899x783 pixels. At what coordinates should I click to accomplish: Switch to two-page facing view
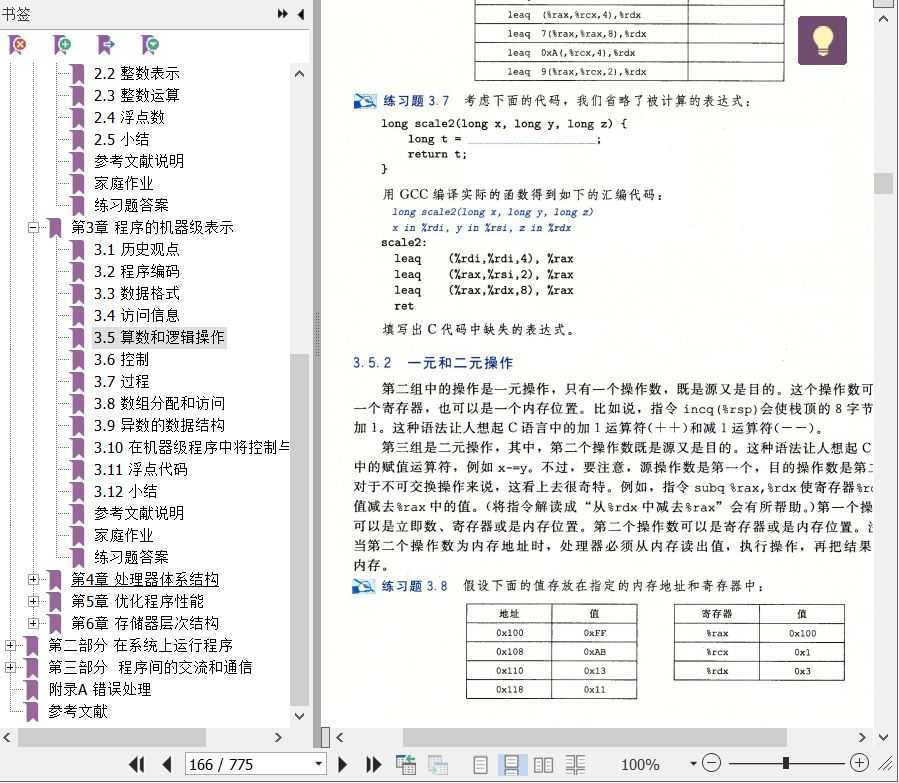click(543, 765)
